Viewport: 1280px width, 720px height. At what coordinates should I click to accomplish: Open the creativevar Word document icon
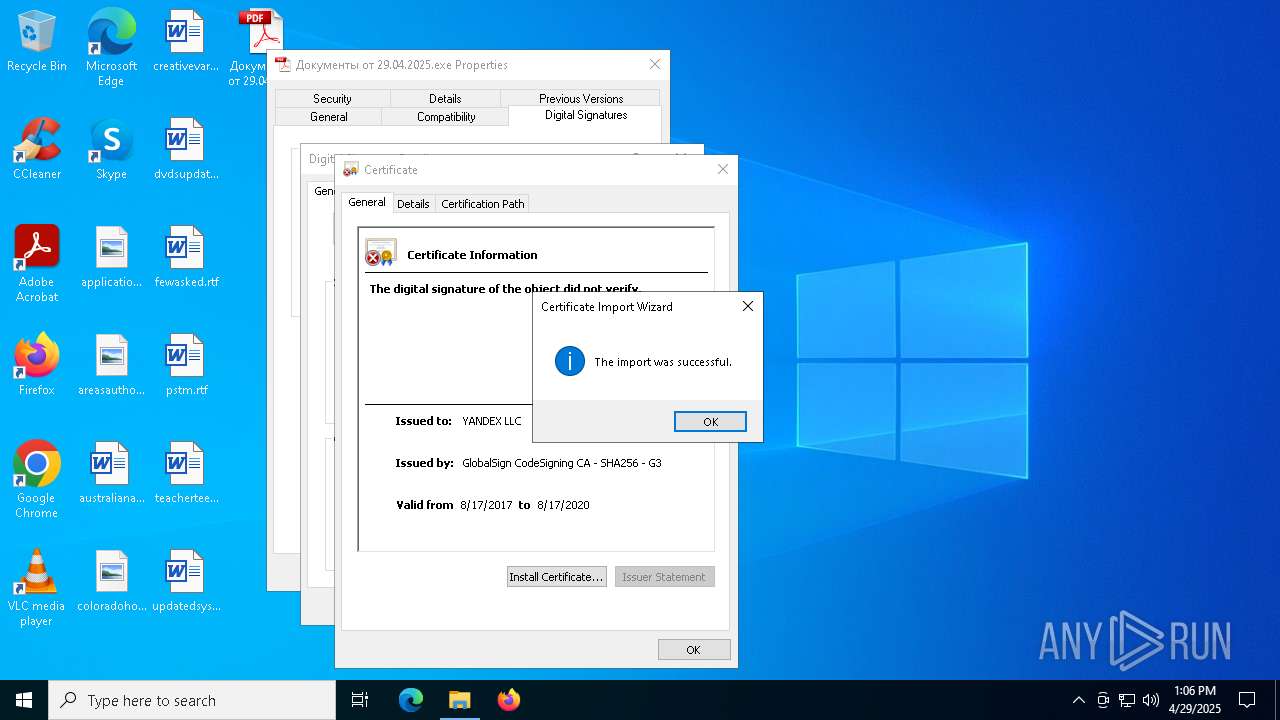point(185,42)
